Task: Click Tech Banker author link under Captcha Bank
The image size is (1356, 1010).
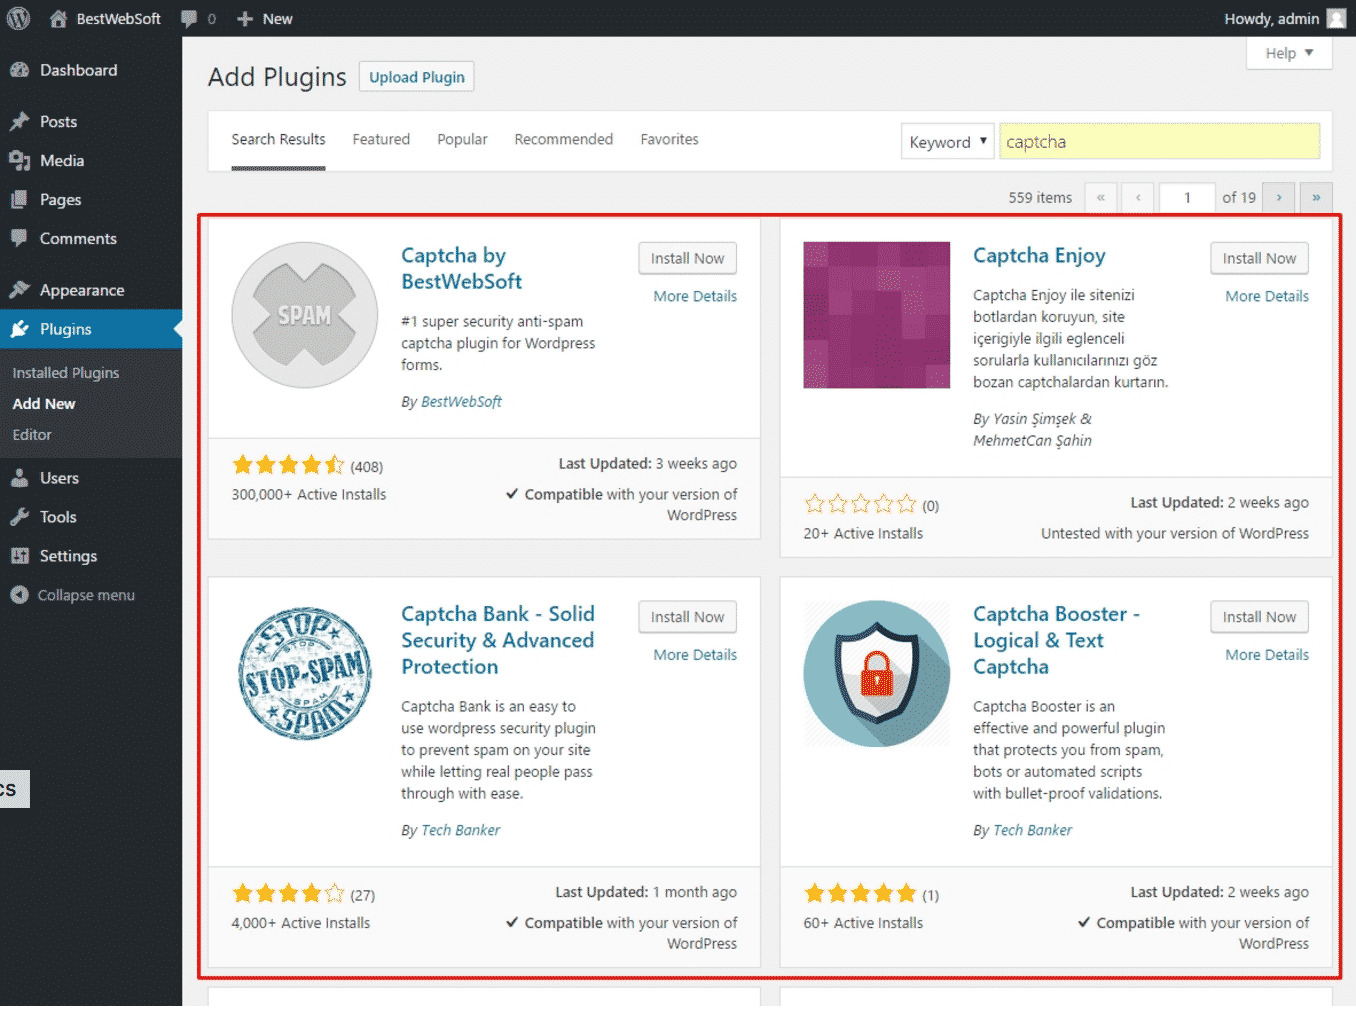Action: pyautogui.click(x=460, y=830)
